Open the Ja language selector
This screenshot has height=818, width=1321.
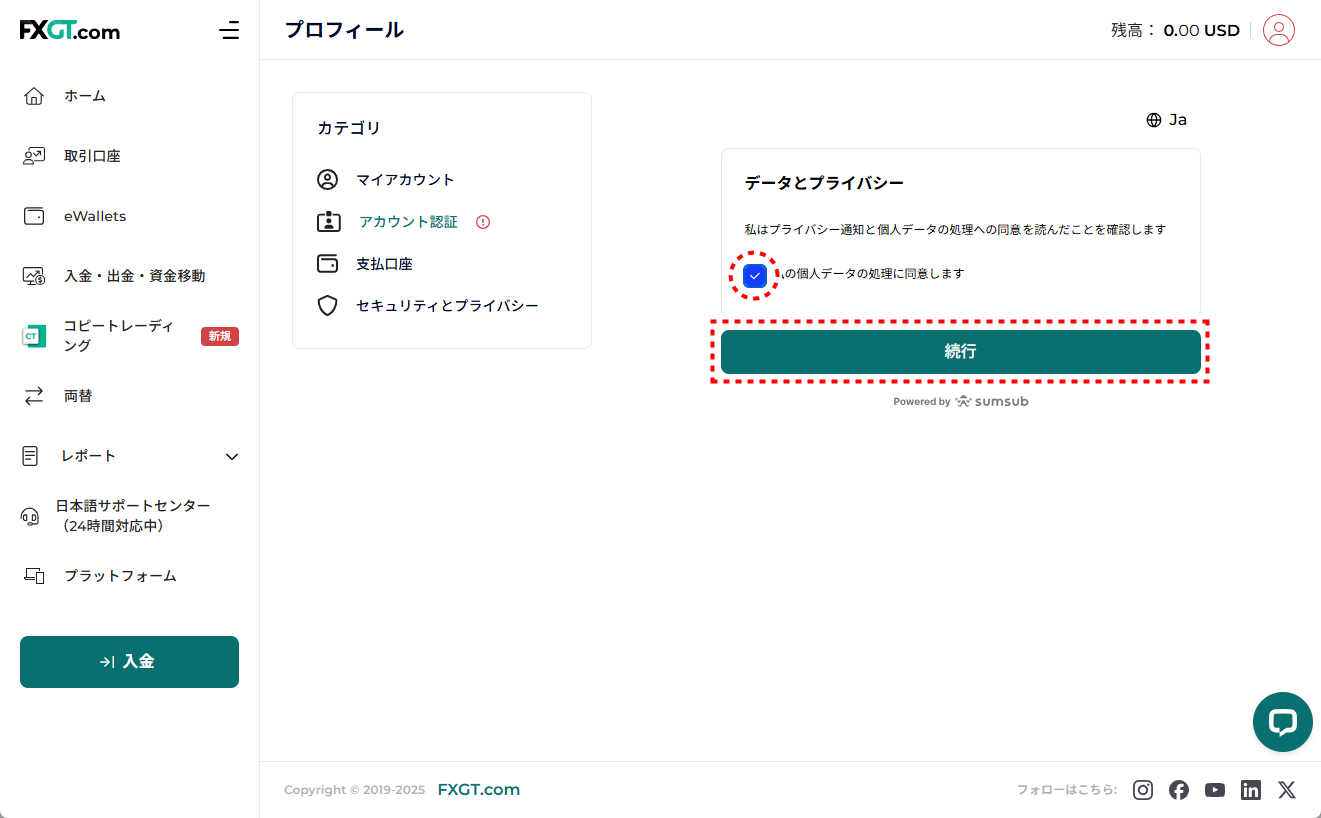pyautogui.click(x=1166, y=120)
